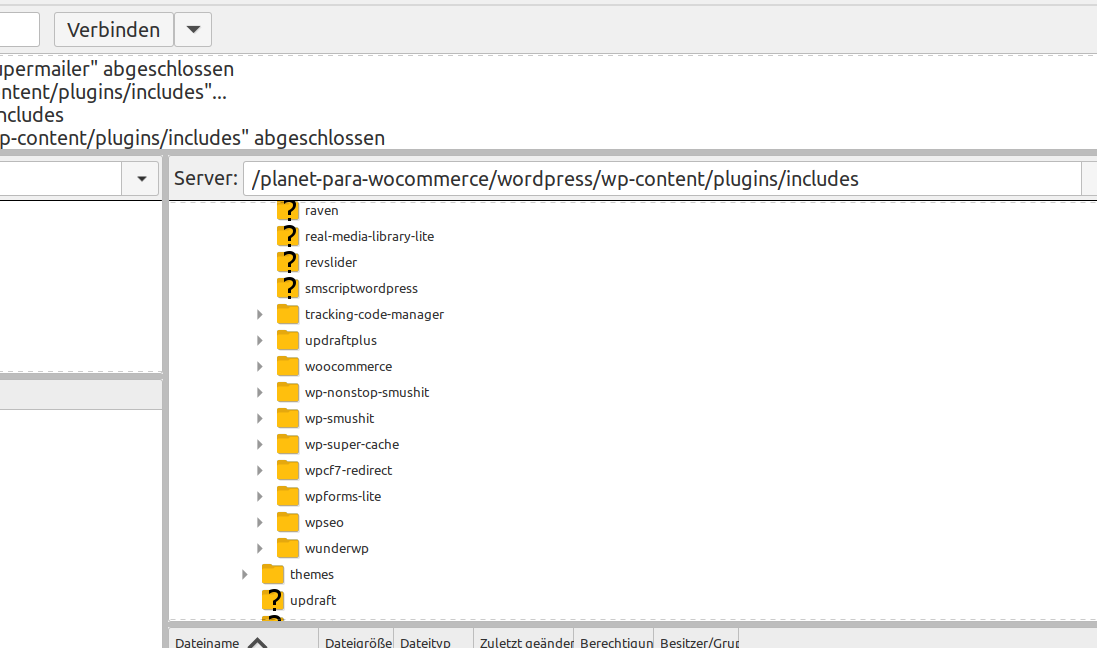
Task: Expand the updraftplus tree node
Action: click(x=260, y=340)
